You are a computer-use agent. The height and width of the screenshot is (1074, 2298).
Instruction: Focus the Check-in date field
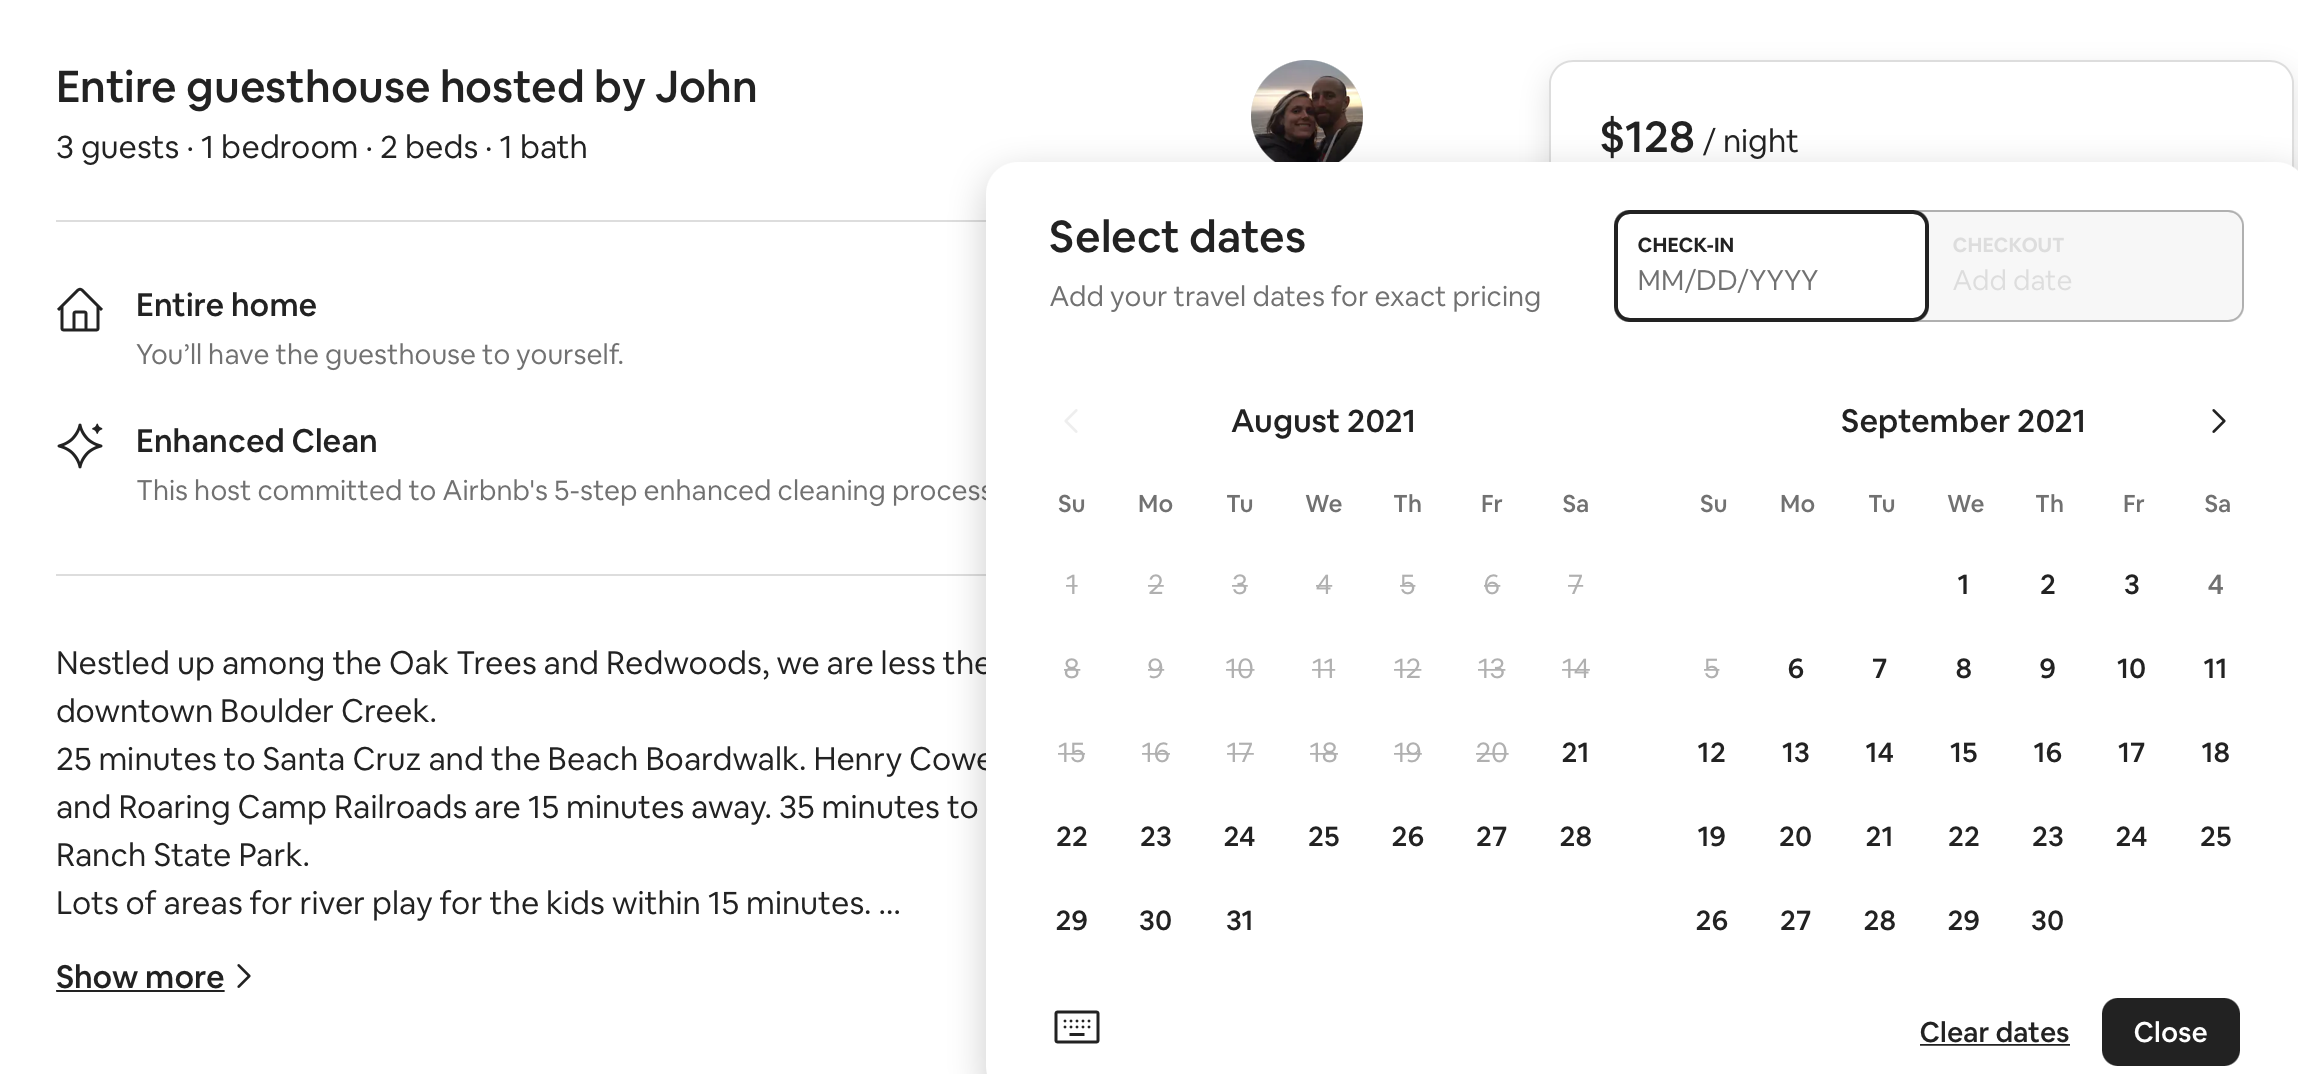1770,266
